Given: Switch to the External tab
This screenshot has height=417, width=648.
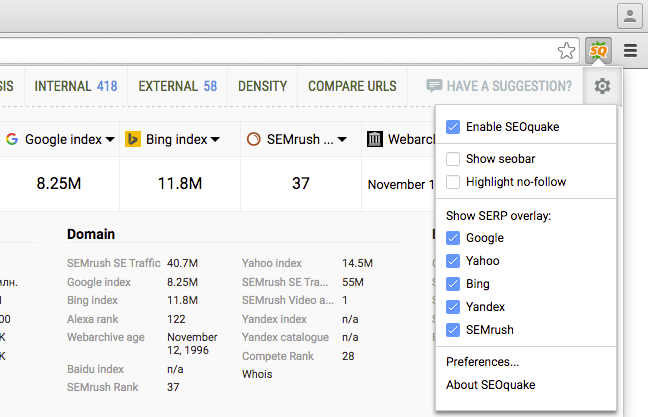Looking at the screenshot, I should click(177, 86).
